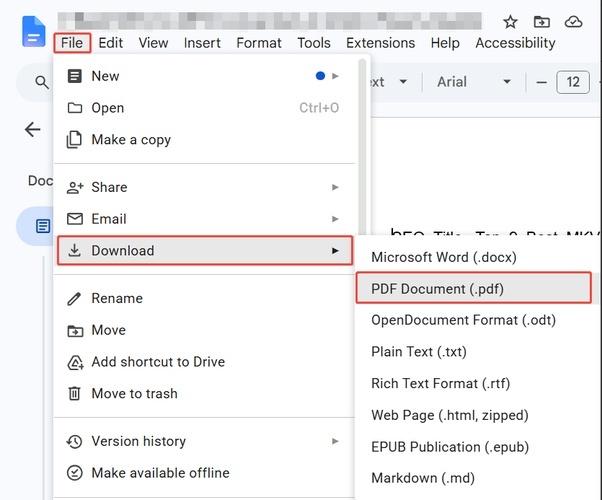Open the Extensions menu
The image size is (602, 500).
380,43
